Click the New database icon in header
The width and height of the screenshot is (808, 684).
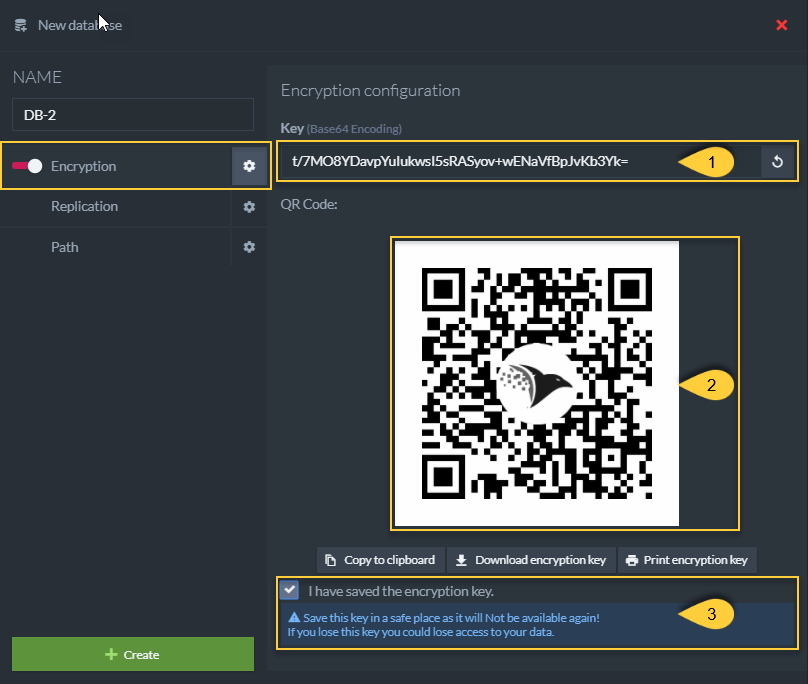21,25
